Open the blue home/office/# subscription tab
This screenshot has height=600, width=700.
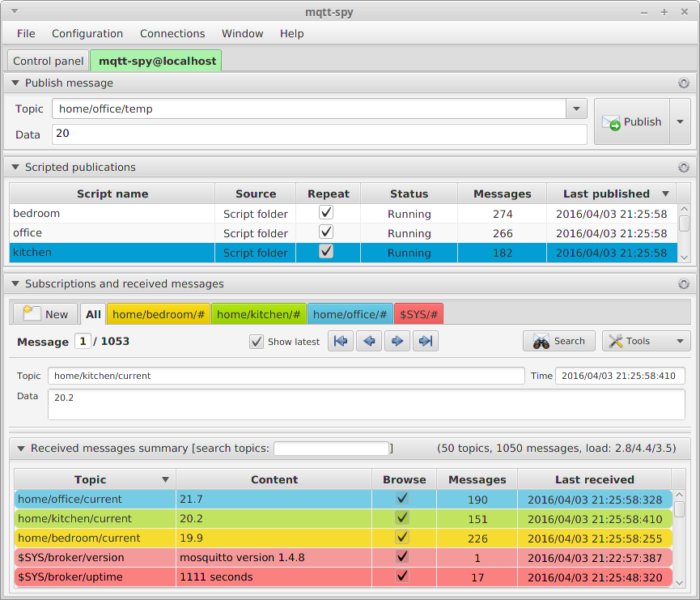tap(350, 314)
